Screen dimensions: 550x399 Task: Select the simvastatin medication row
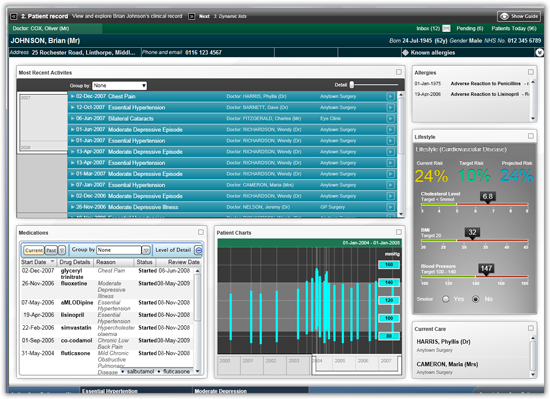(x=106, y=331)
